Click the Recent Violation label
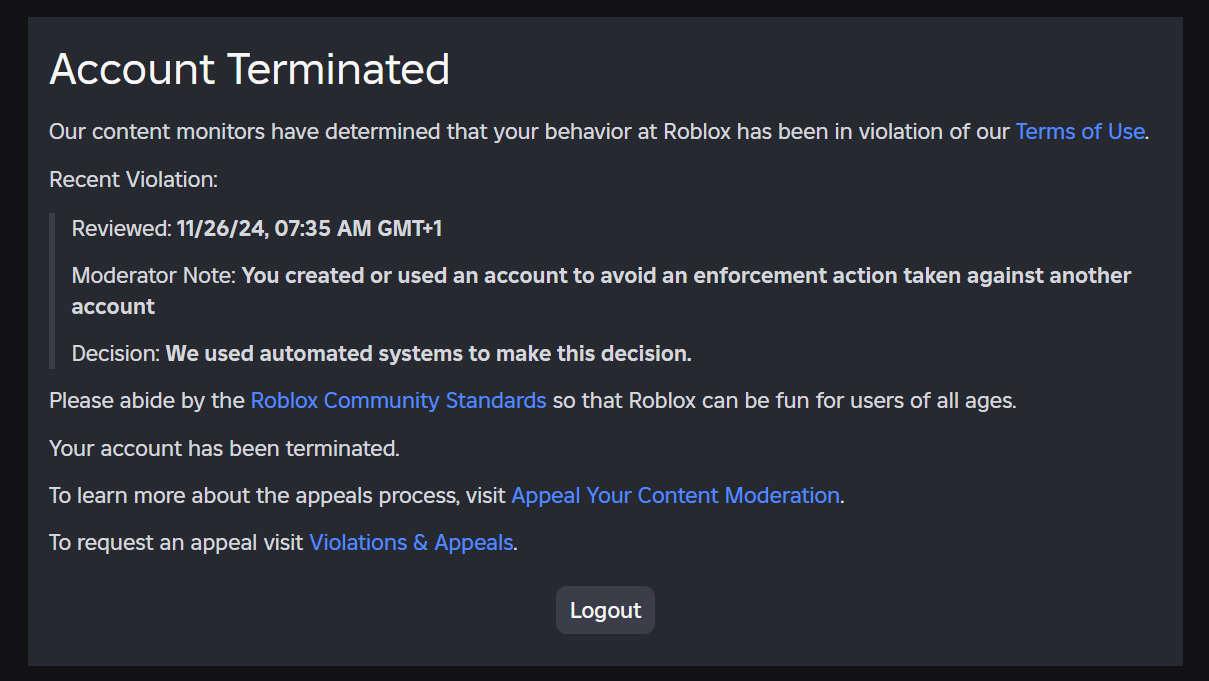The image size is (1209, 681). (133, 180)
